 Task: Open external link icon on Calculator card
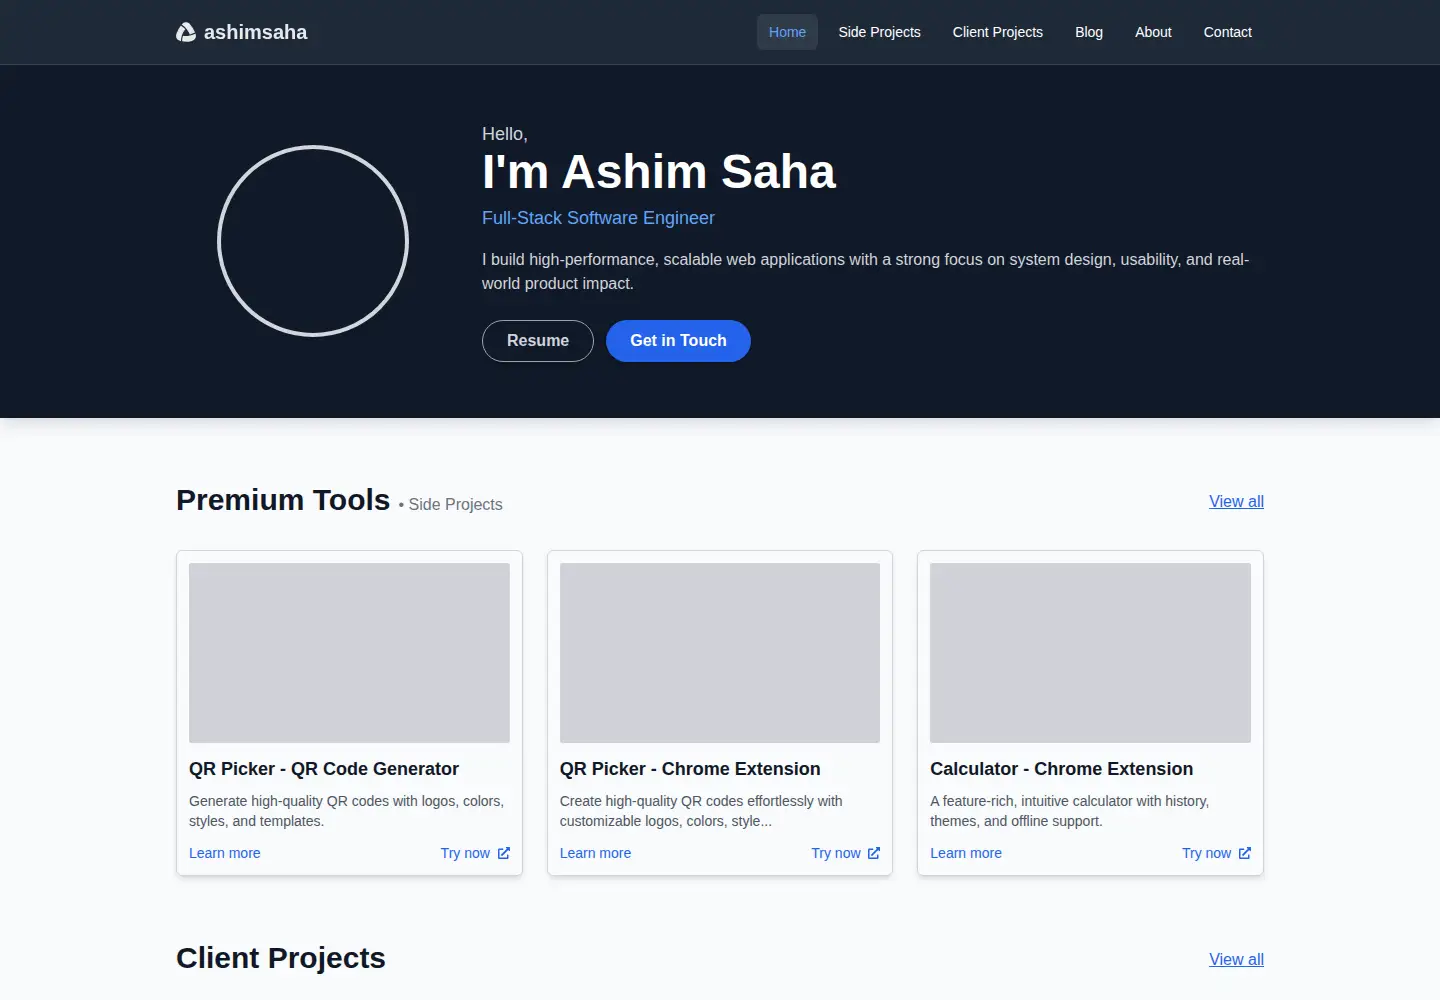pos(1245,853)
